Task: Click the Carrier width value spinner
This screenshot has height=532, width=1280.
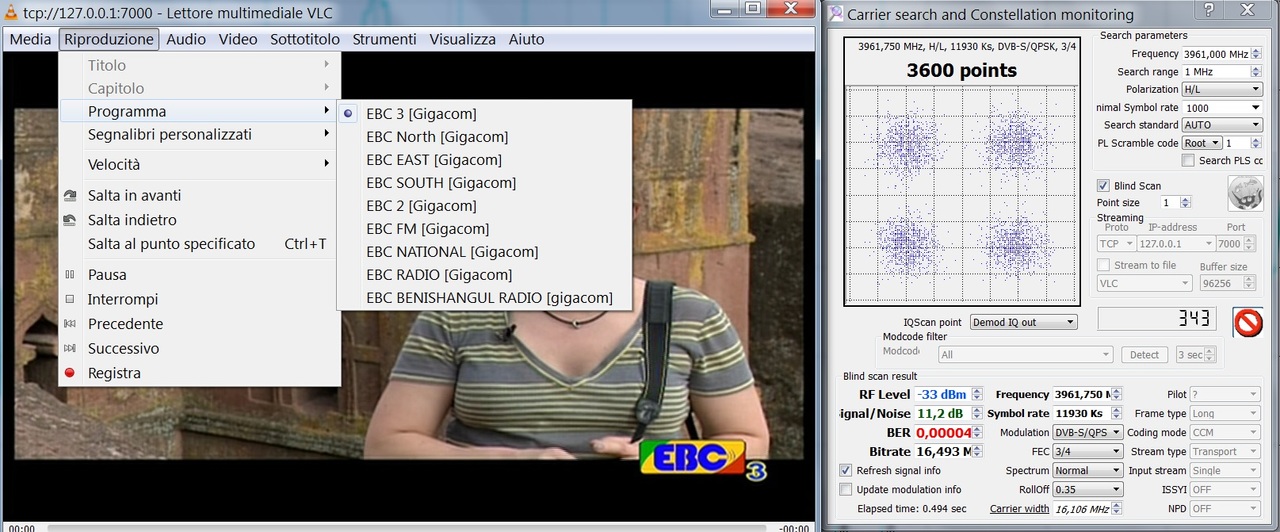Action: tap(1116, 509)
